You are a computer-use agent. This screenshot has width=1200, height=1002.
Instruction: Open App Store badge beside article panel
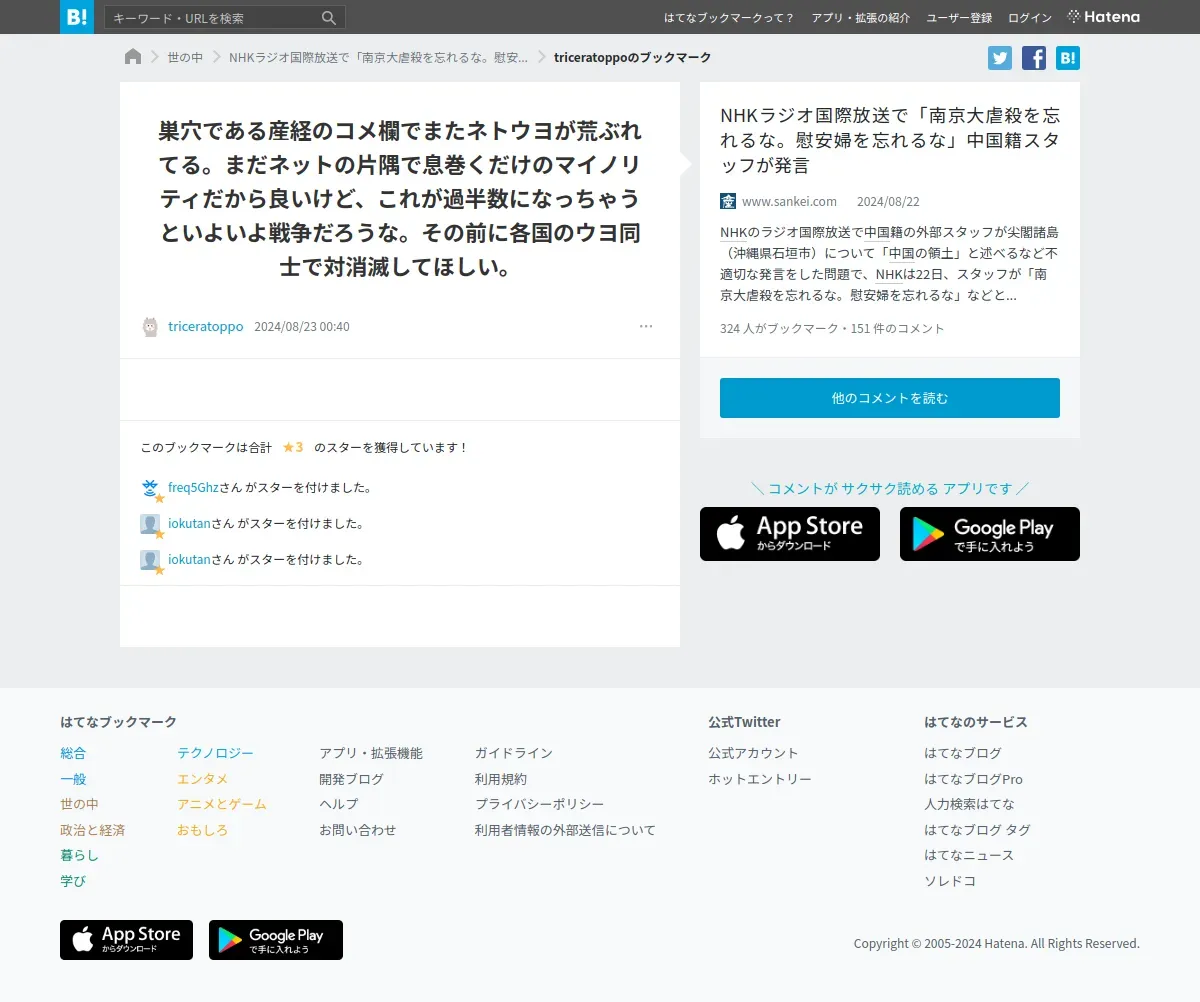pos(790,534)
